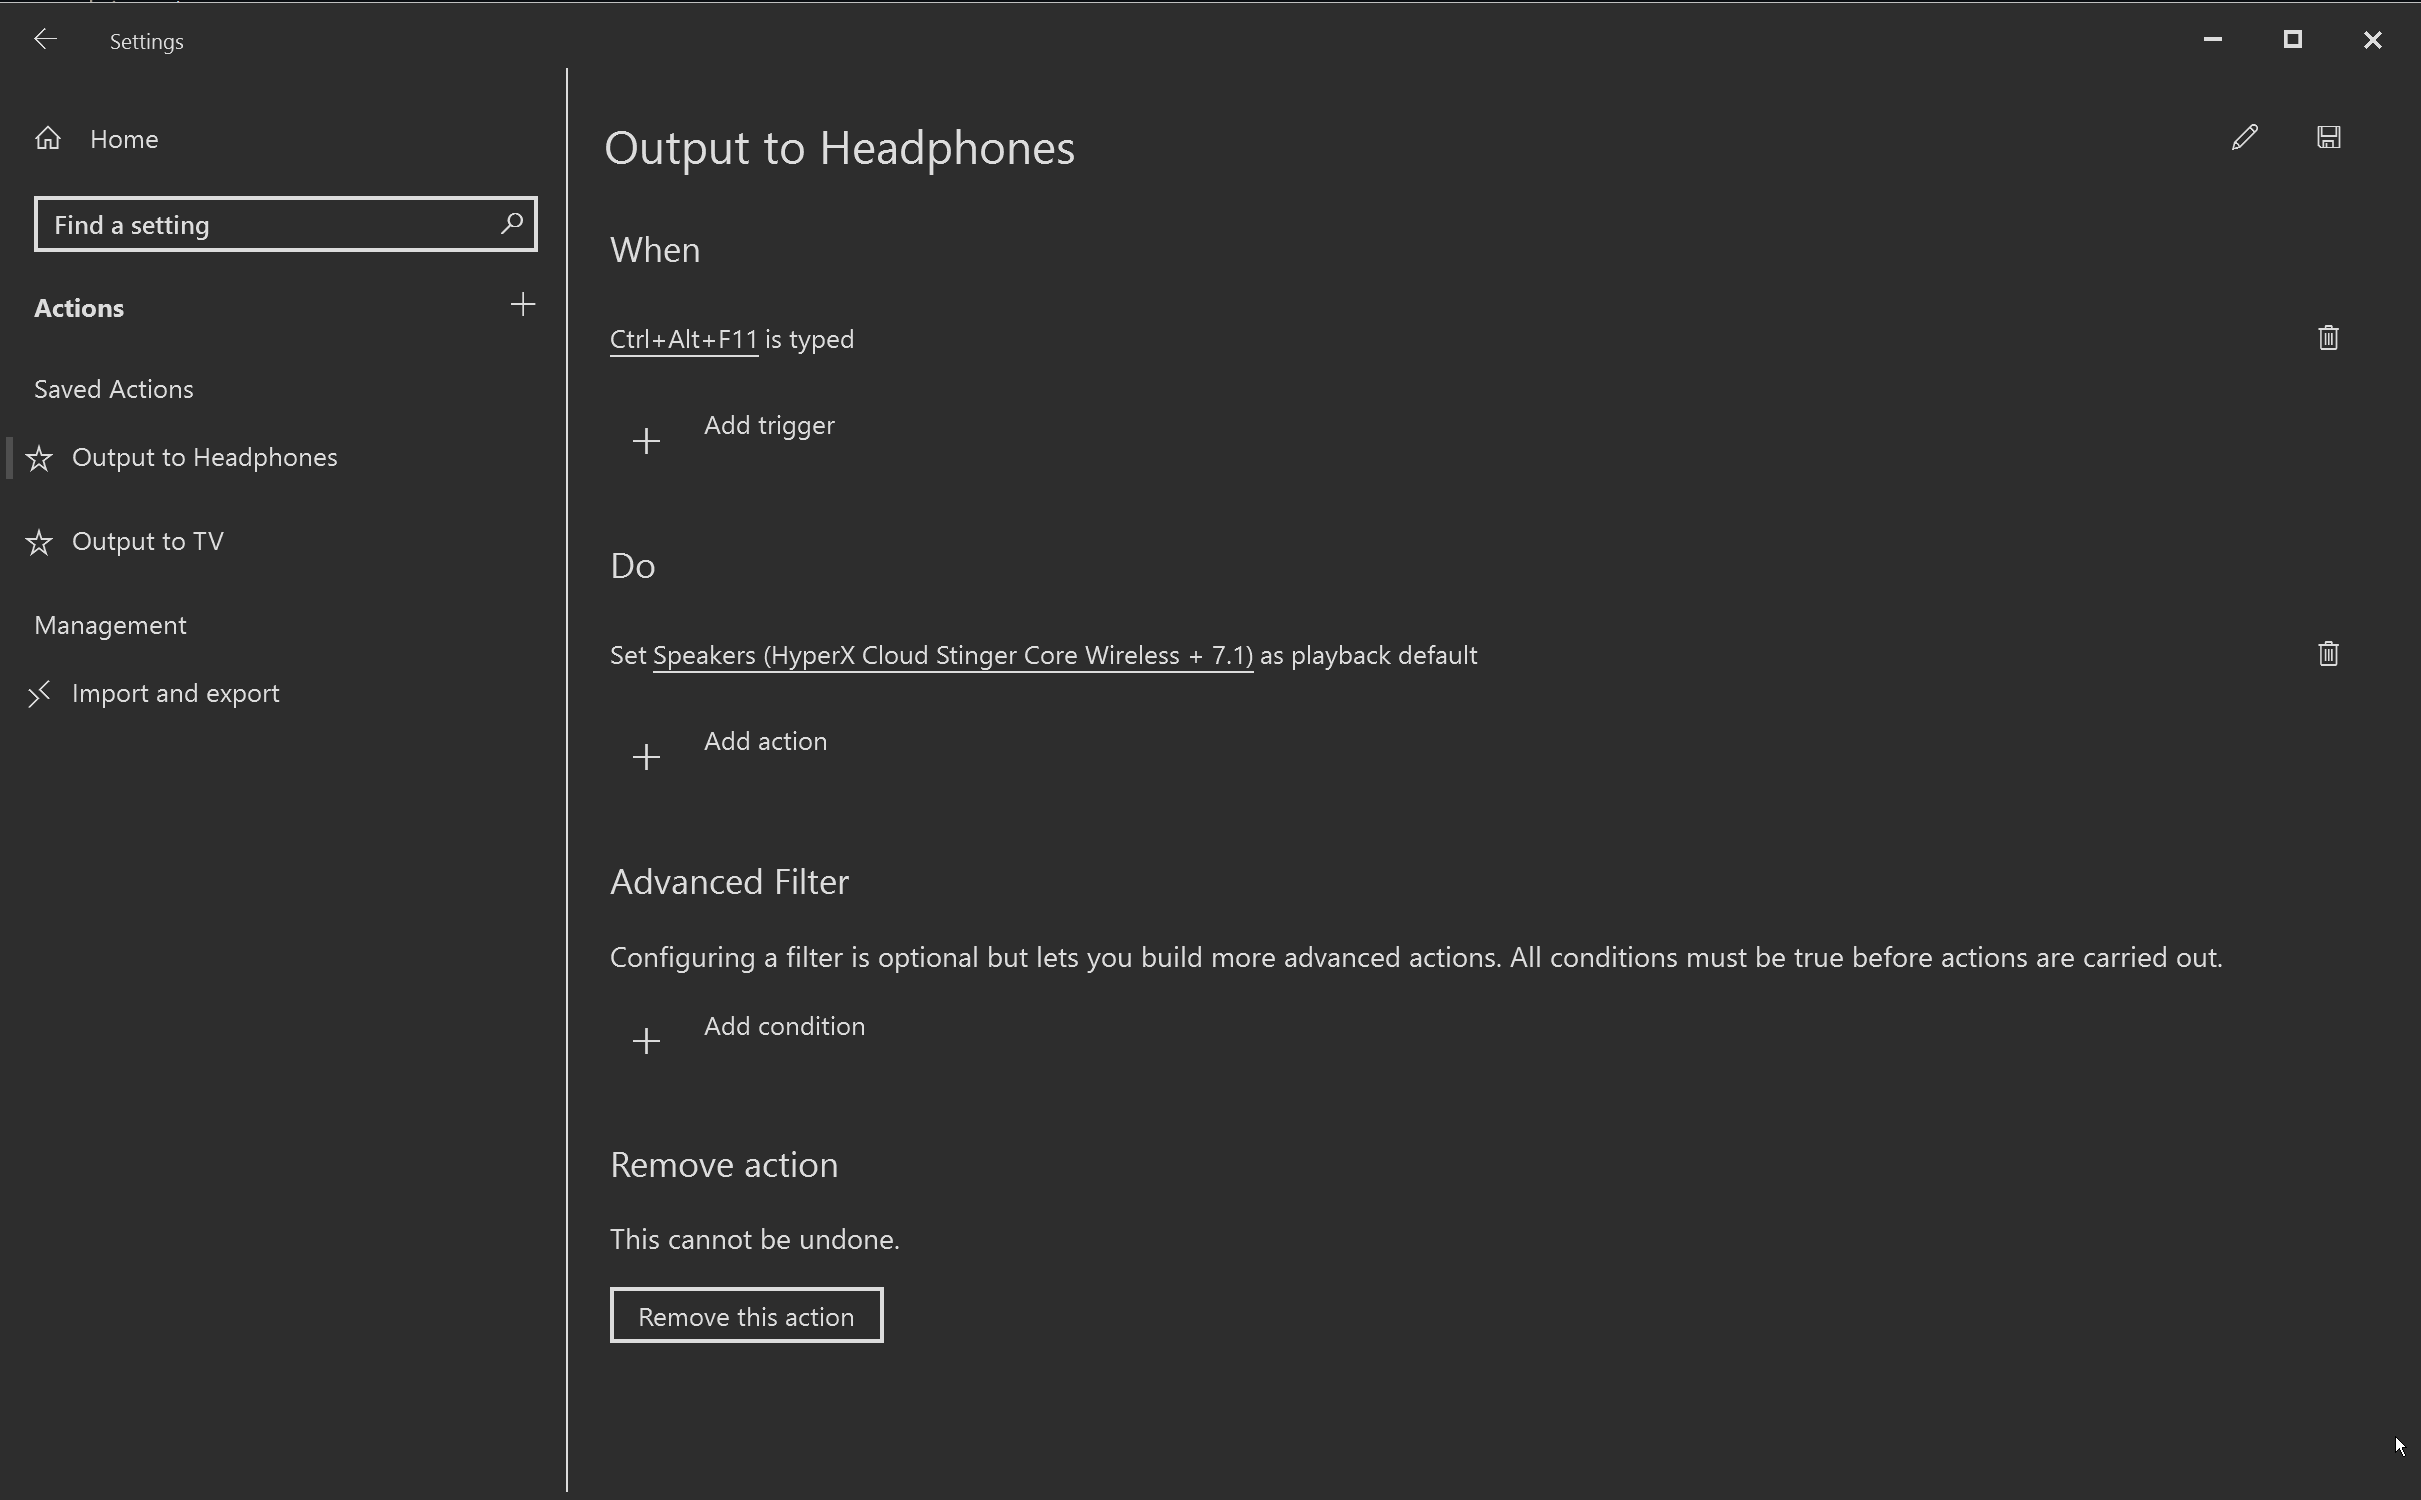Create new action with the plus icon
This screenshot has height=1500, width=2421.
pos(521,305)
